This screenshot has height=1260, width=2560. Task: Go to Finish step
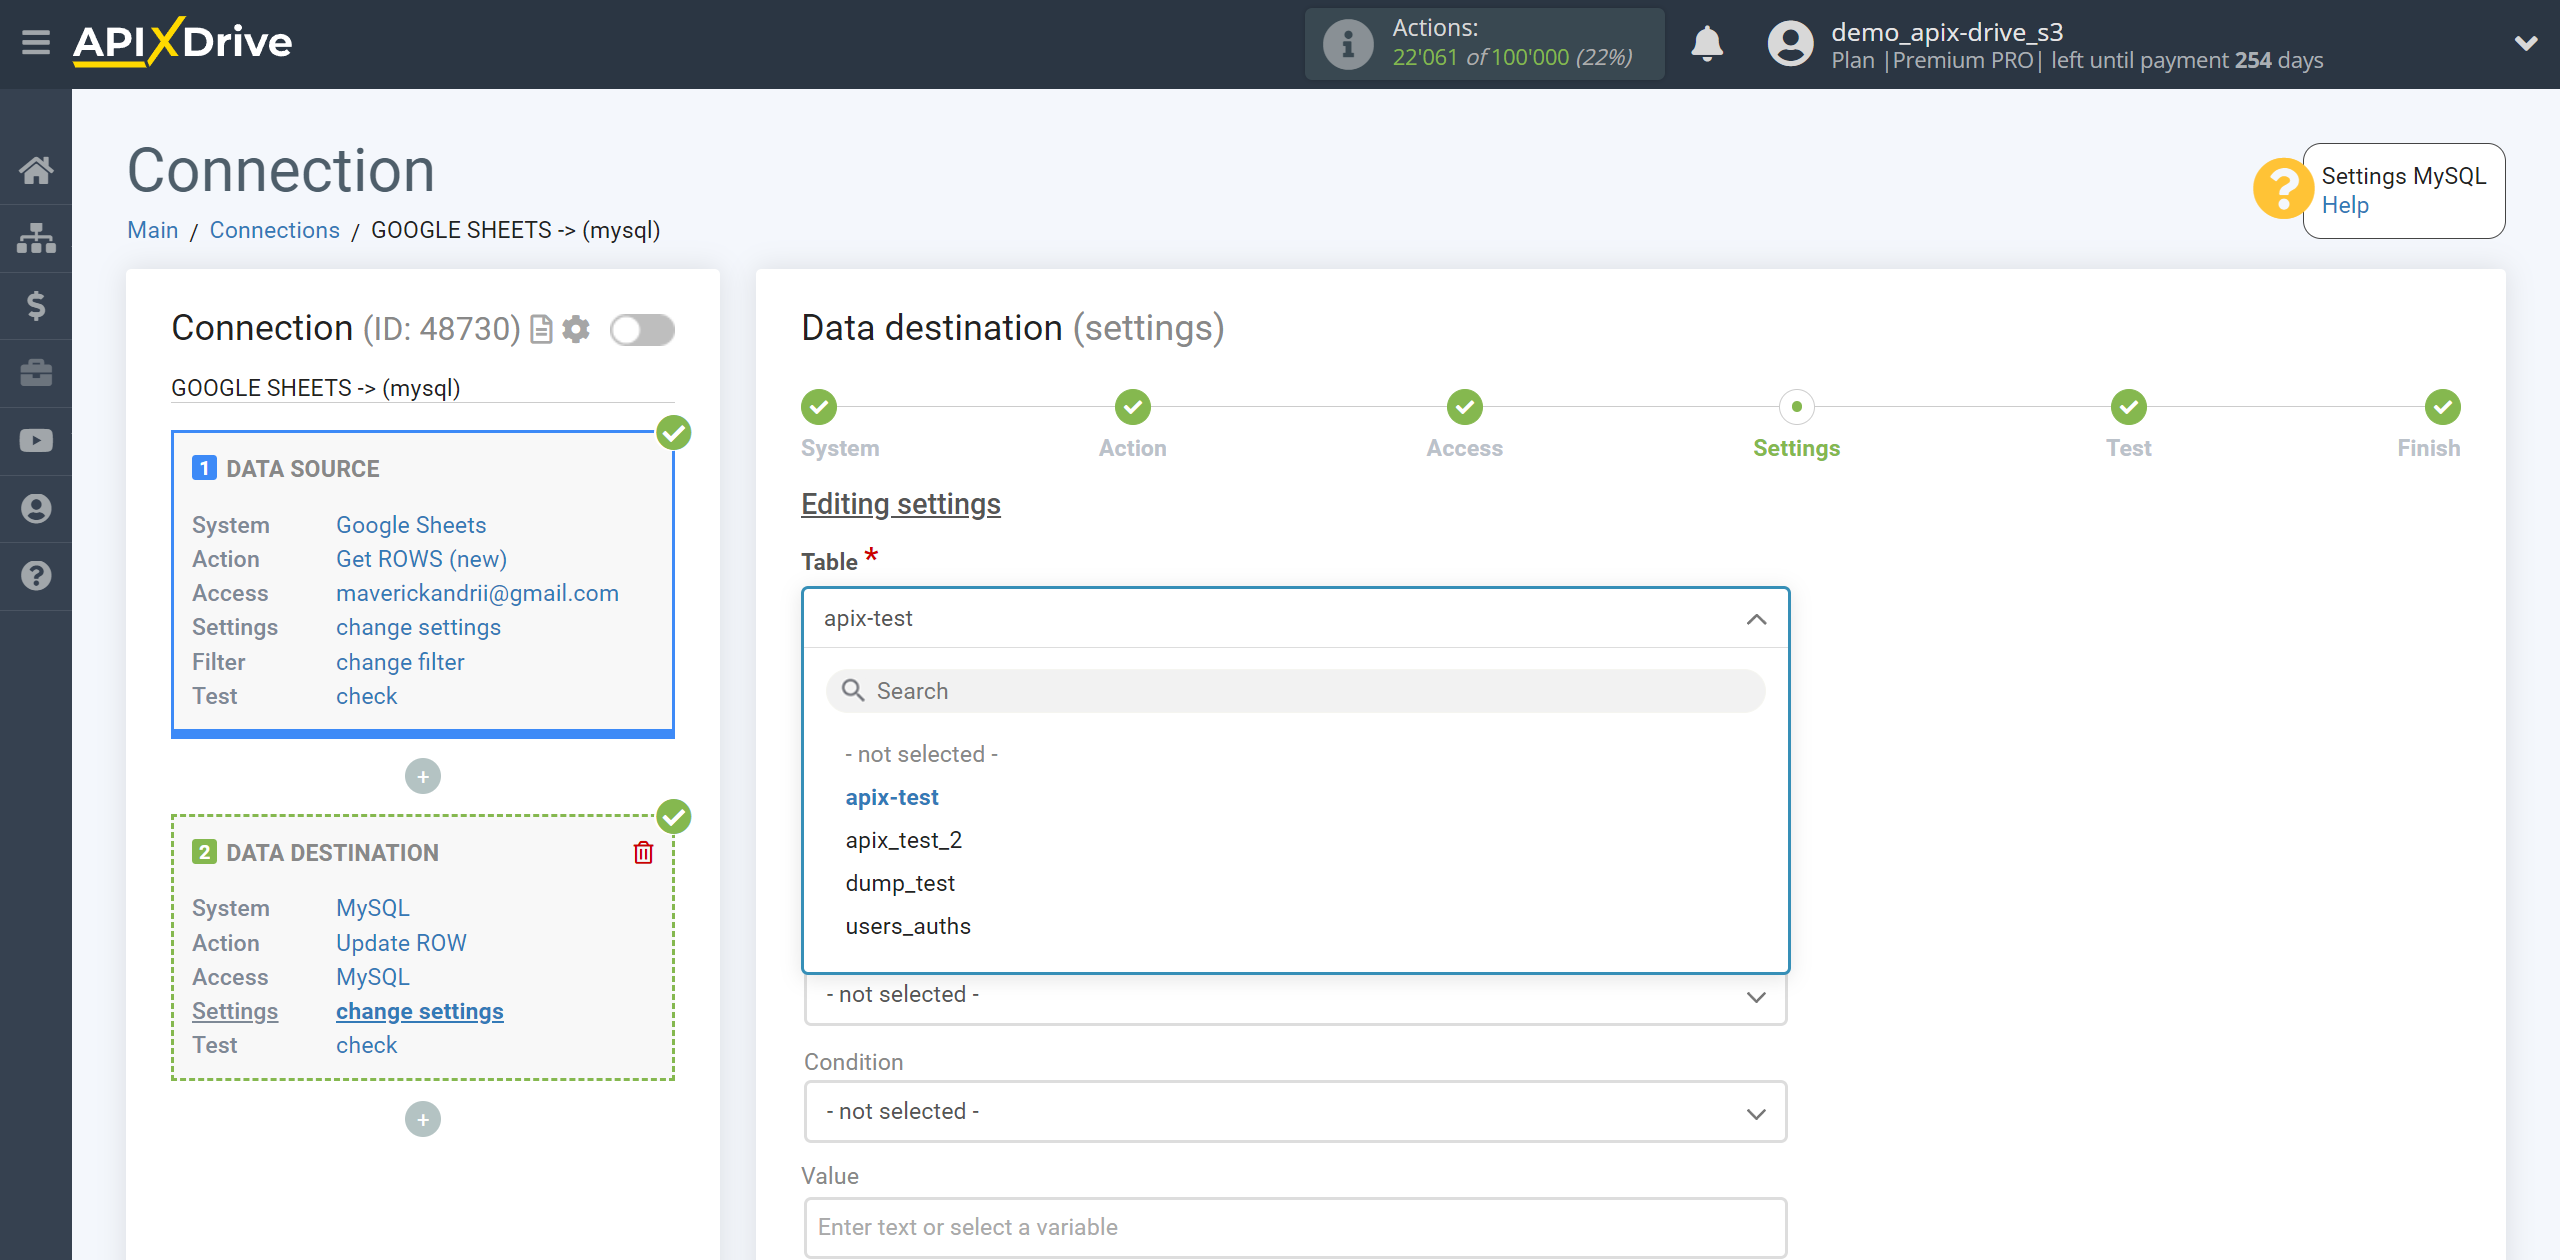point(2443,407)
